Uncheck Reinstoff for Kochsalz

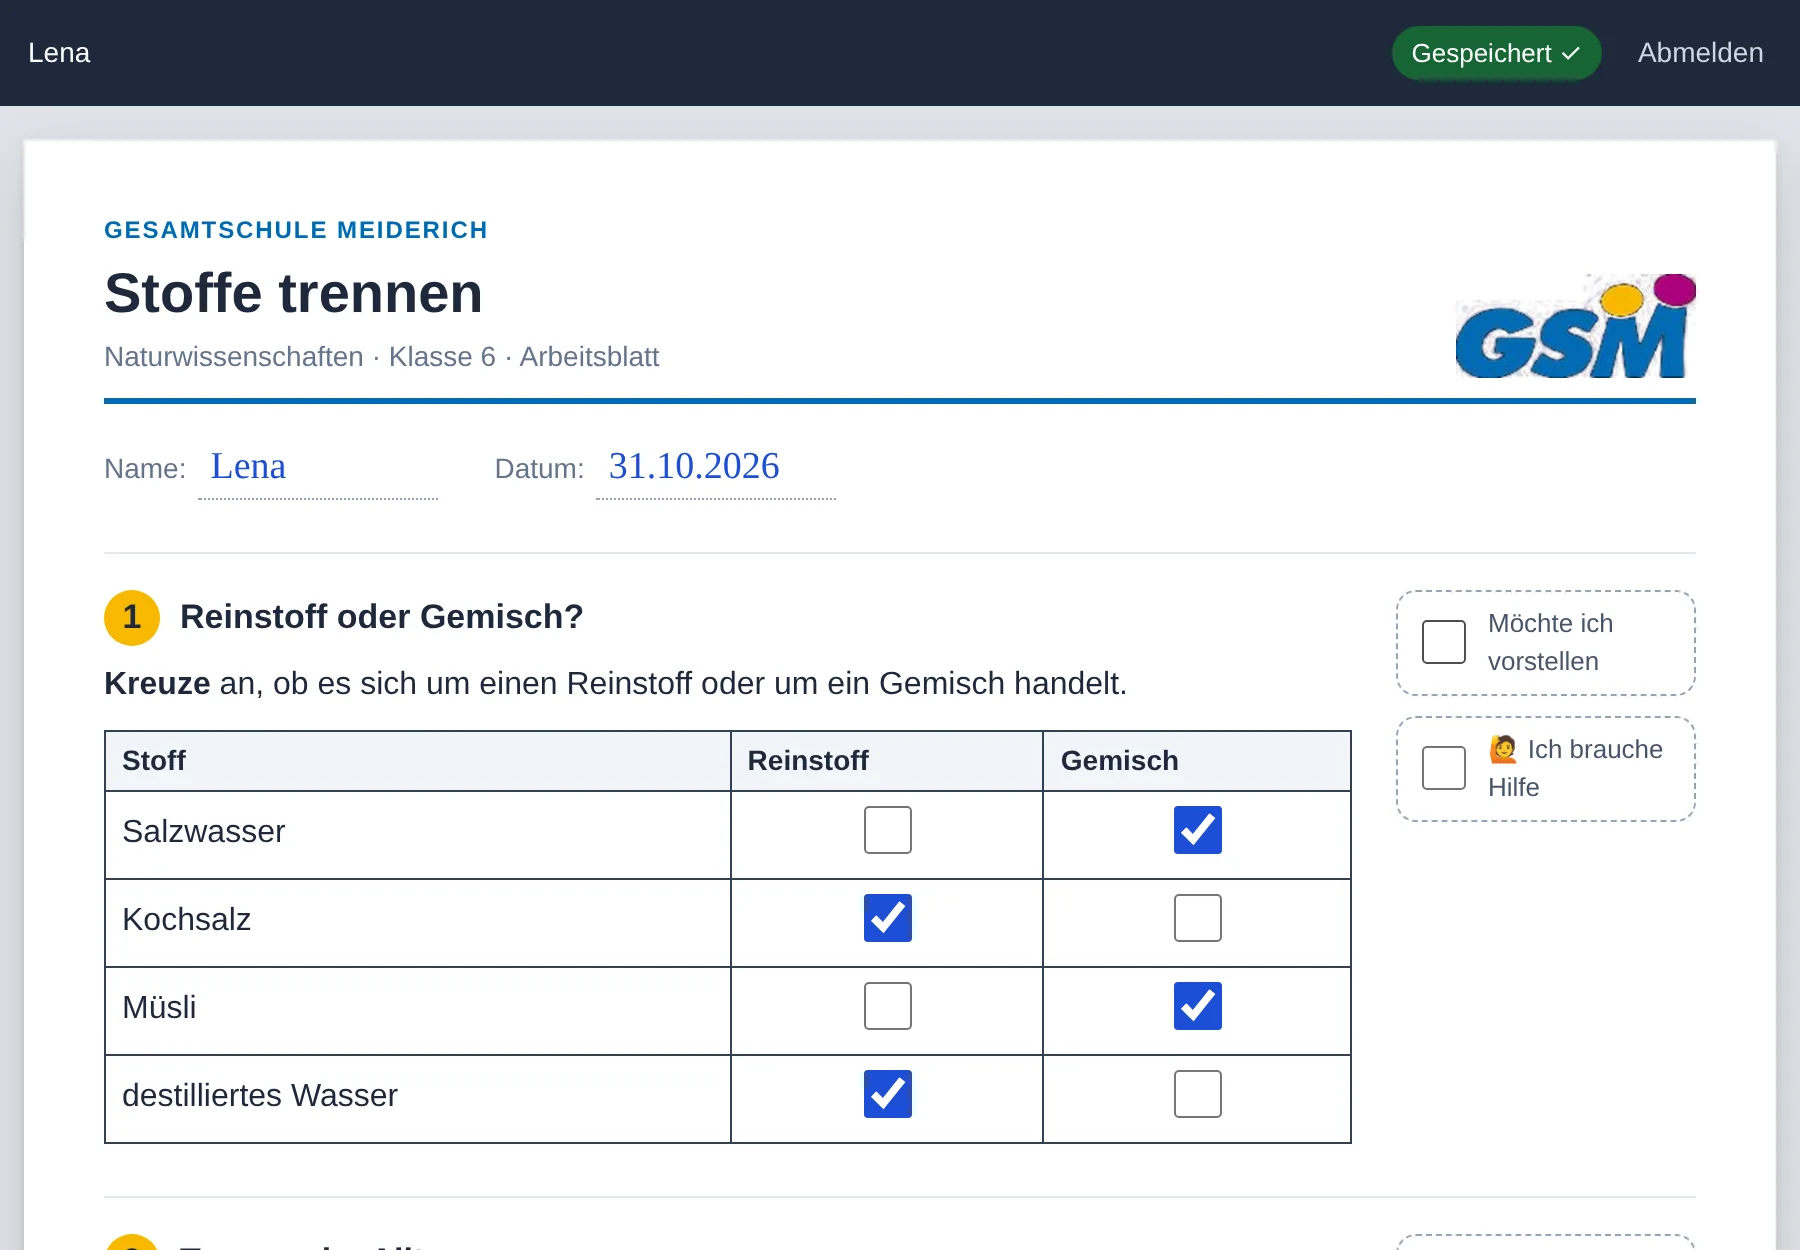click(x=888, y=918)
